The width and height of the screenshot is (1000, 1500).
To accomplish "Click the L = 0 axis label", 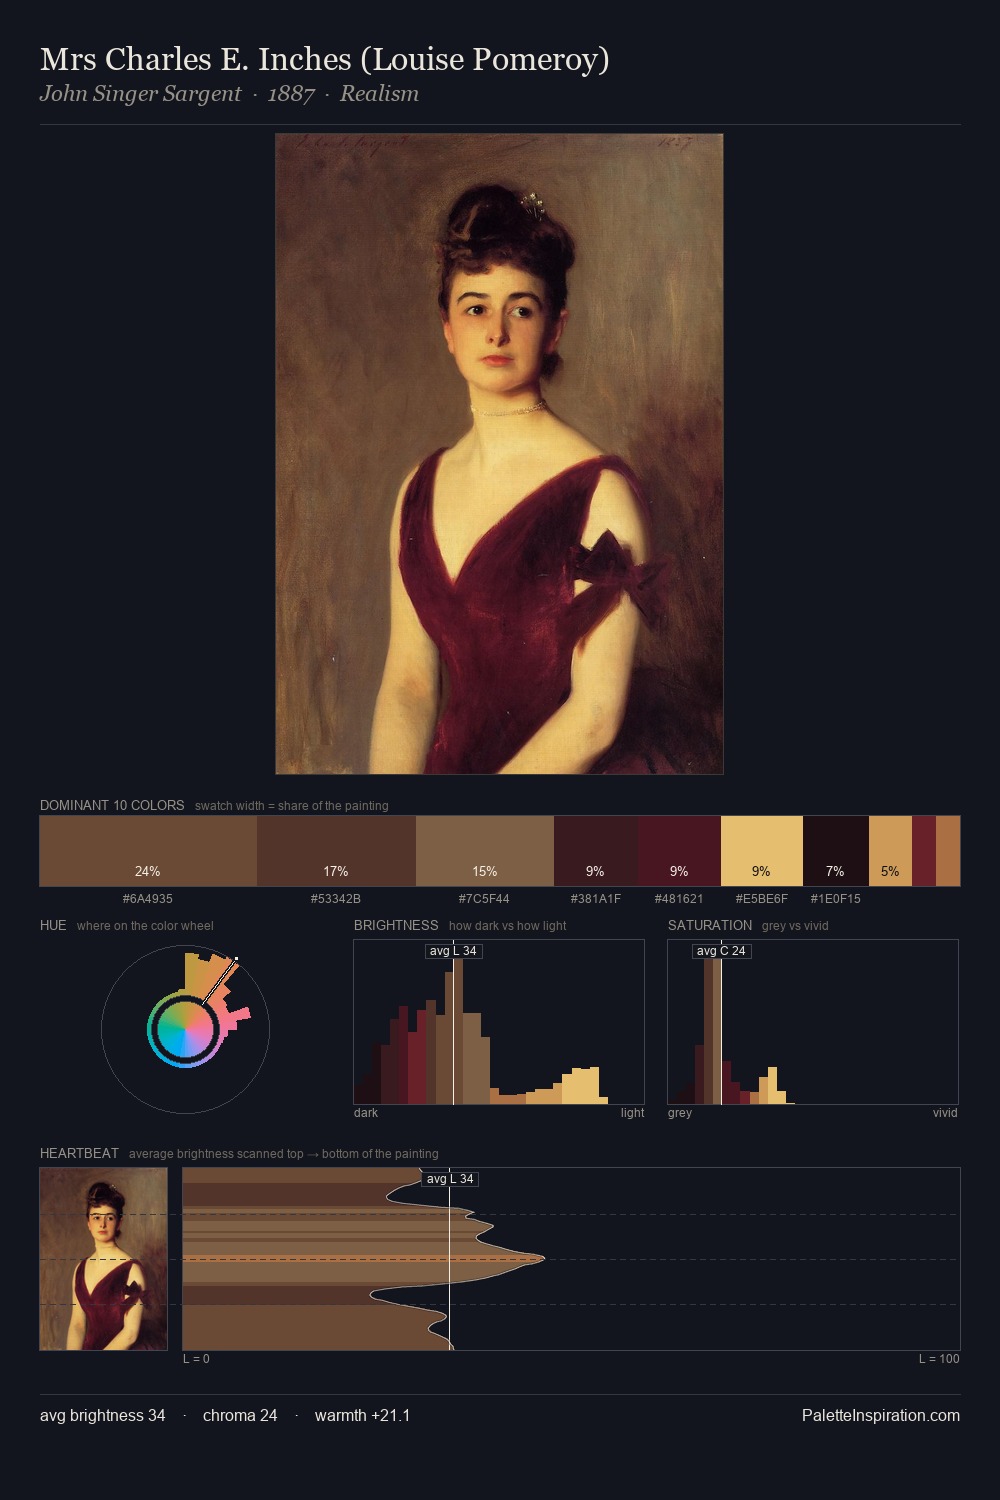I will pos(197,1359).
